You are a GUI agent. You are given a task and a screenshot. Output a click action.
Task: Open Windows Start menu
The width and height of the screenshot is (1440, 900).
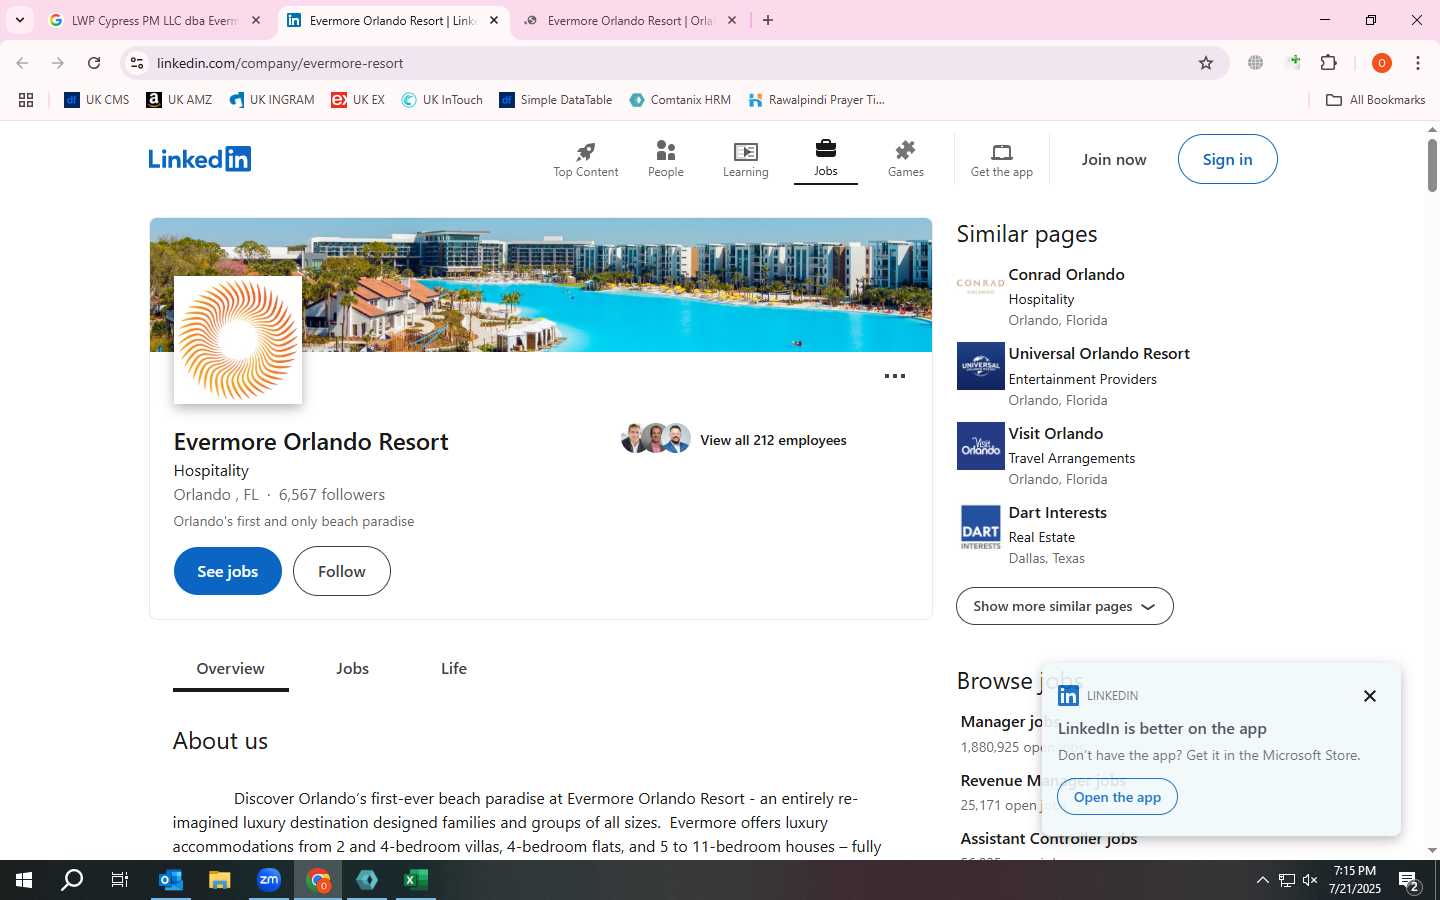click(24, 880)
